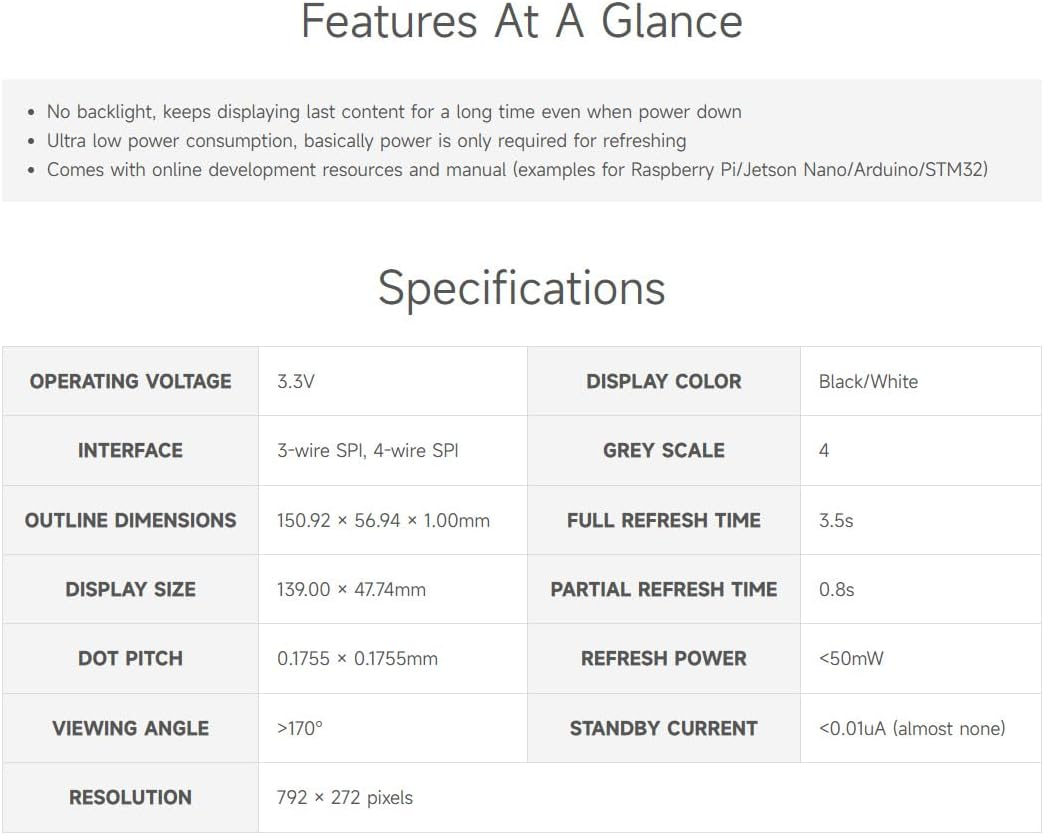Click the 3-wire SPI, 4-wire SPI value

367,450
